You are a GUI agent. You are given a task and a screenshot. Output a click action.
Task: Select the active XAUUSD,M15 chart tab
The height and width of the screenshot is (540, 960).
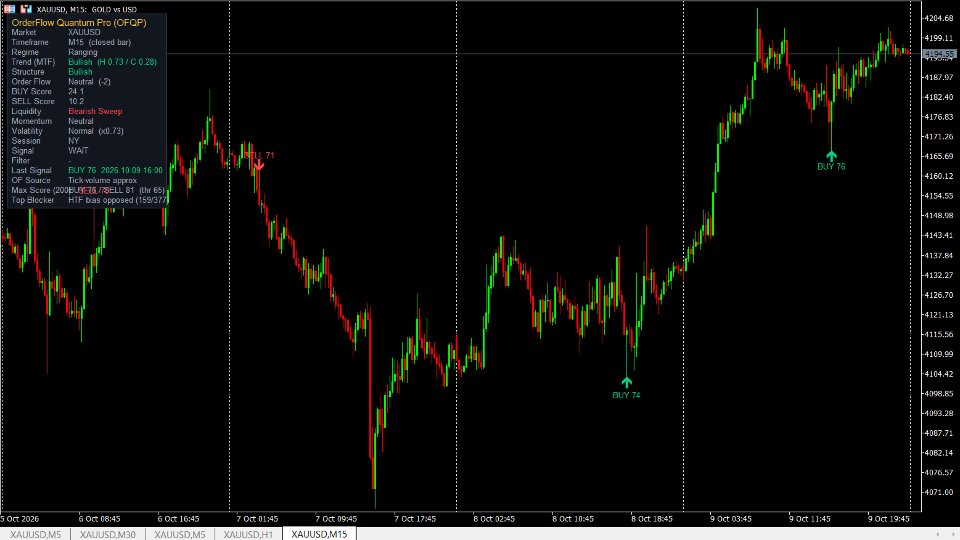pyautogui.click(x=319, y=534)
